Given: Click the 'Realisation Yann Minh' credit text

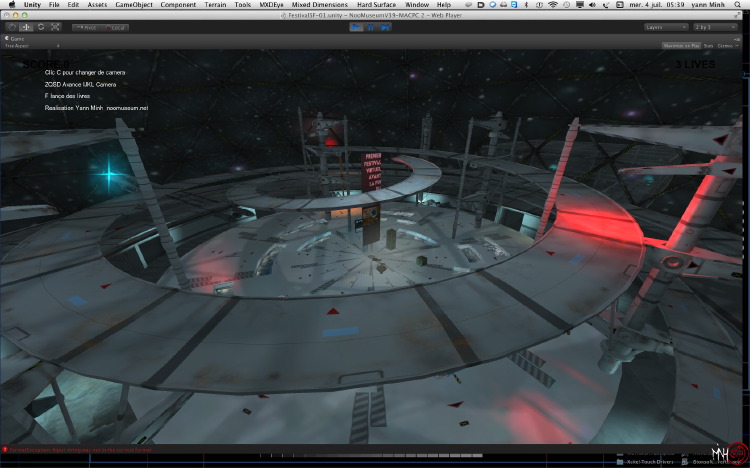Looking at the screenshot, I should [96, 108].
